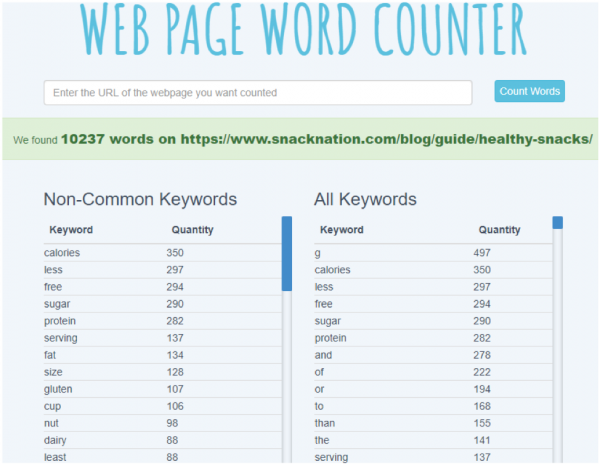Select 'the' keyword row

coord(433,440)
